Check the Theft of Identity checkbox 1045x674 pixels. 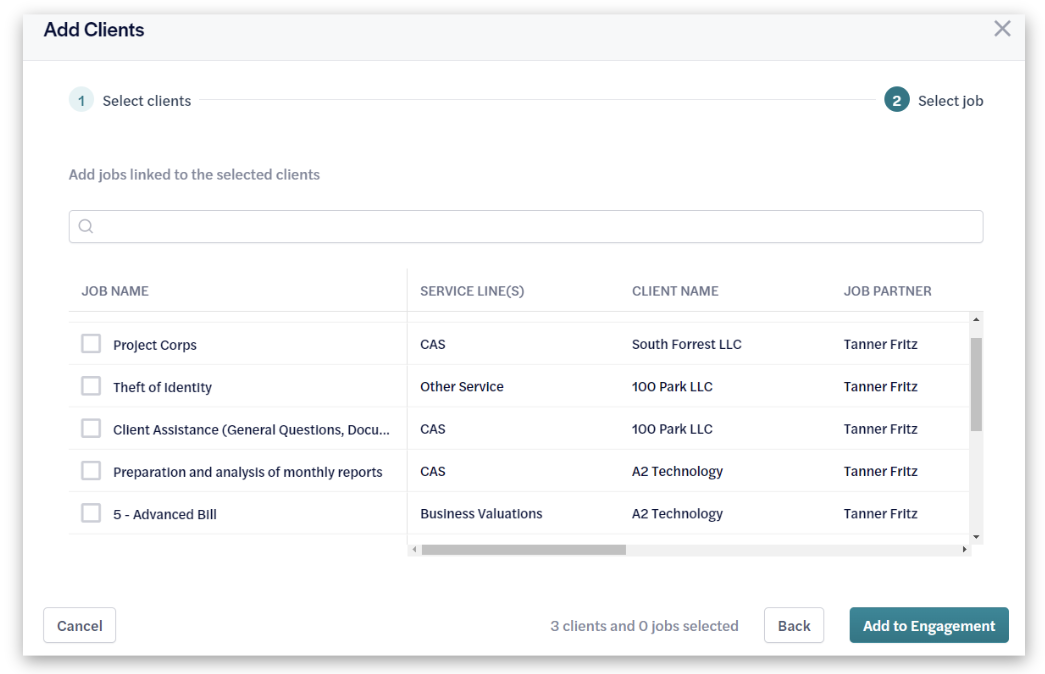(x=91, y=386)
